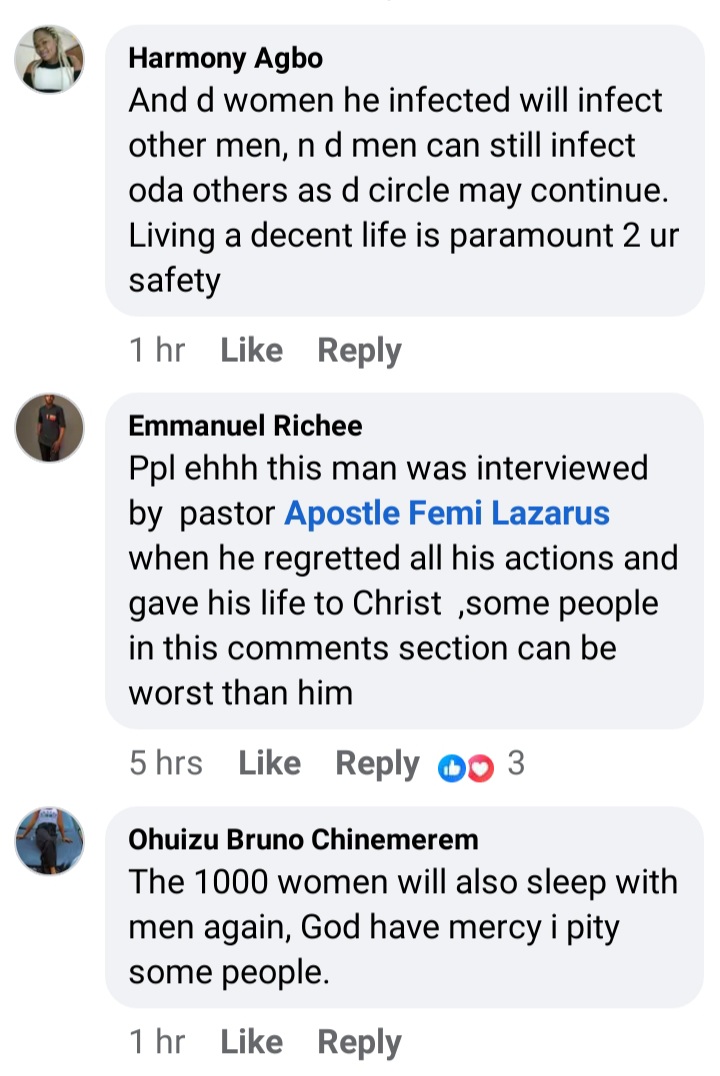This screenshot has height=1076, width=720.
Task: Click the 1 hr timestamp under Ohuizu's comment
Action: 157,1042
